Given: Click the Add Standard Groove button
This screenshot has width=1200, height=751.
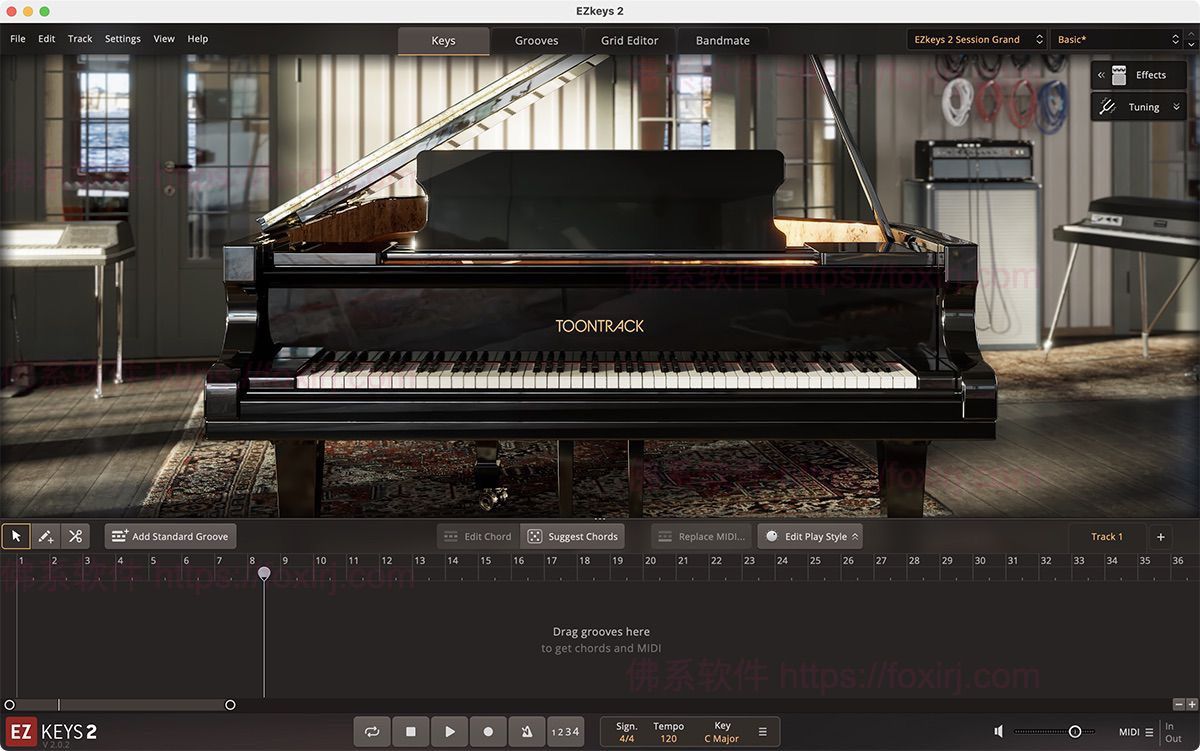Looking at the screenshot, I should 169,536.
